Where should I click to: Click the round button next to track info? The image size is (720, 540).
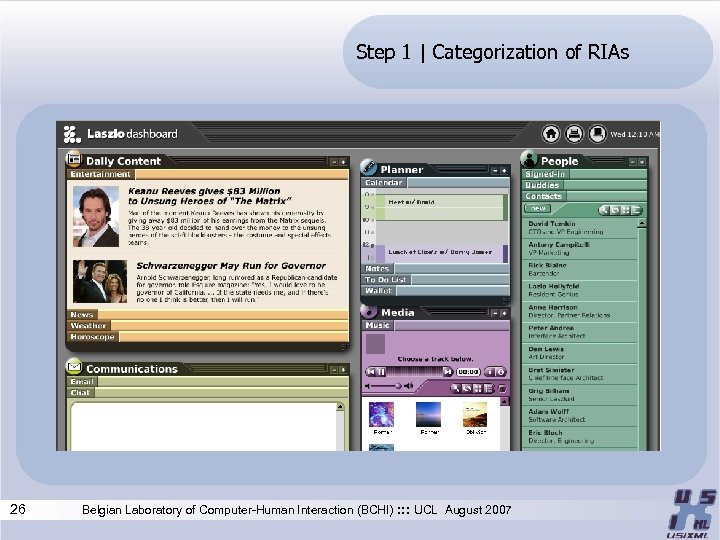coord(501,372)
